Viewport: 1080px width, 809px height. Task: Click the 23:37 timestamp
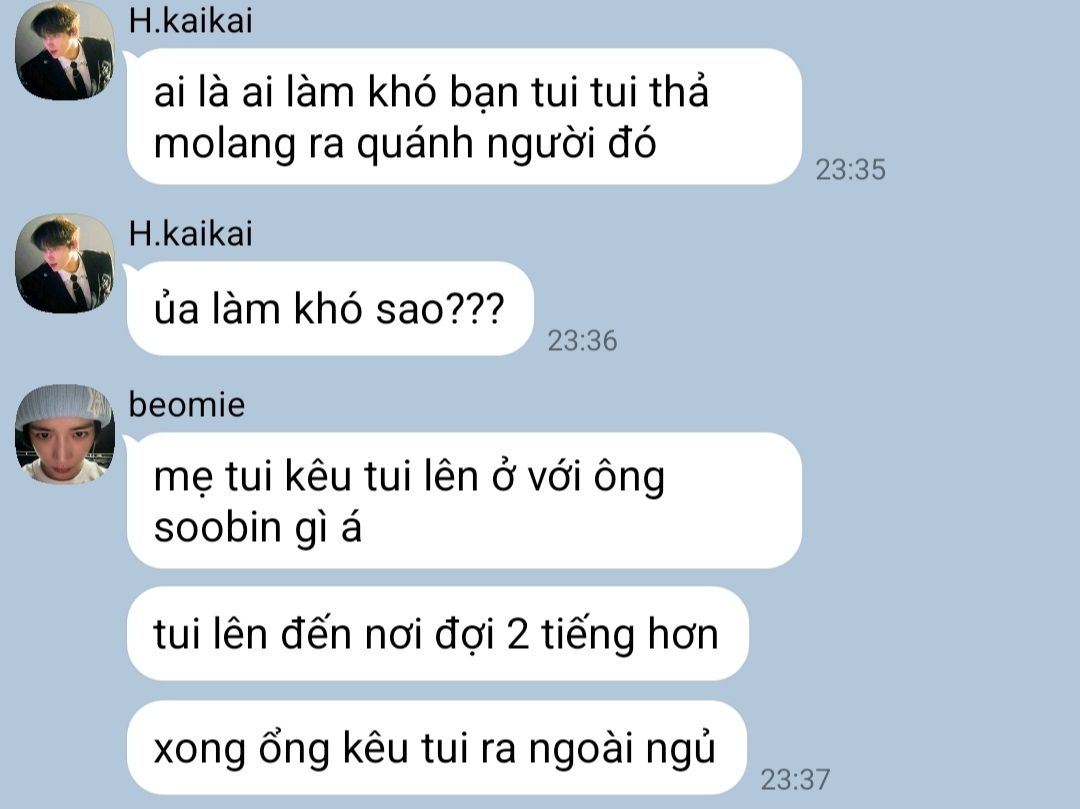pyautogui.click(x=795, y=779)
